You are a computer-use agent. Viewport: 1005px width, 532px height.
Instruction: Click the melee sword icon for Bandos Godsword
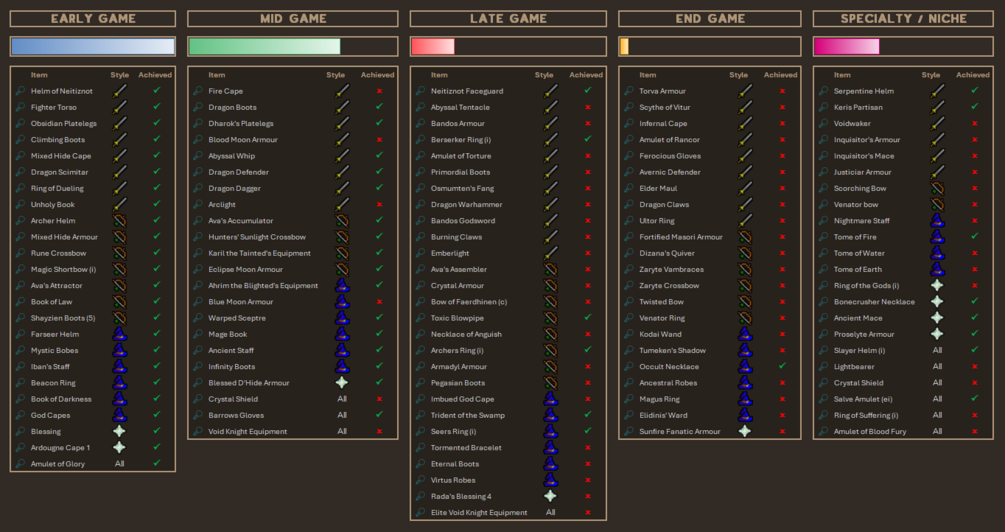[551, 220]
